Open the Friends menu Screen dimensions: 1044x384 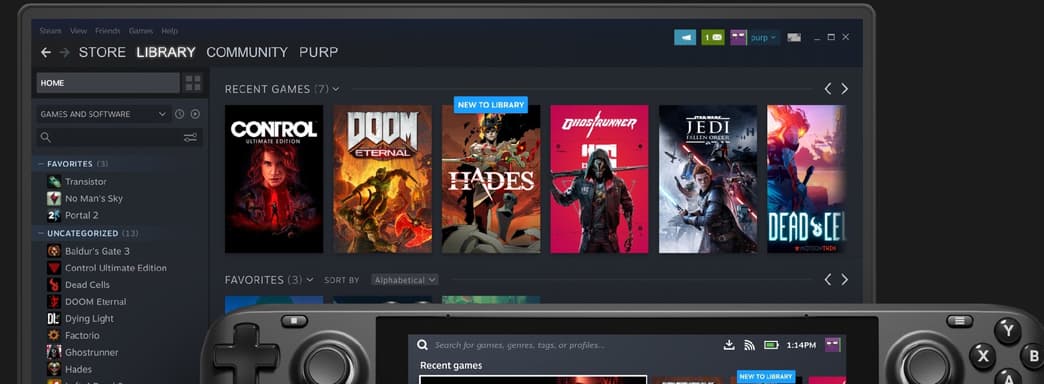coord(108,31)
